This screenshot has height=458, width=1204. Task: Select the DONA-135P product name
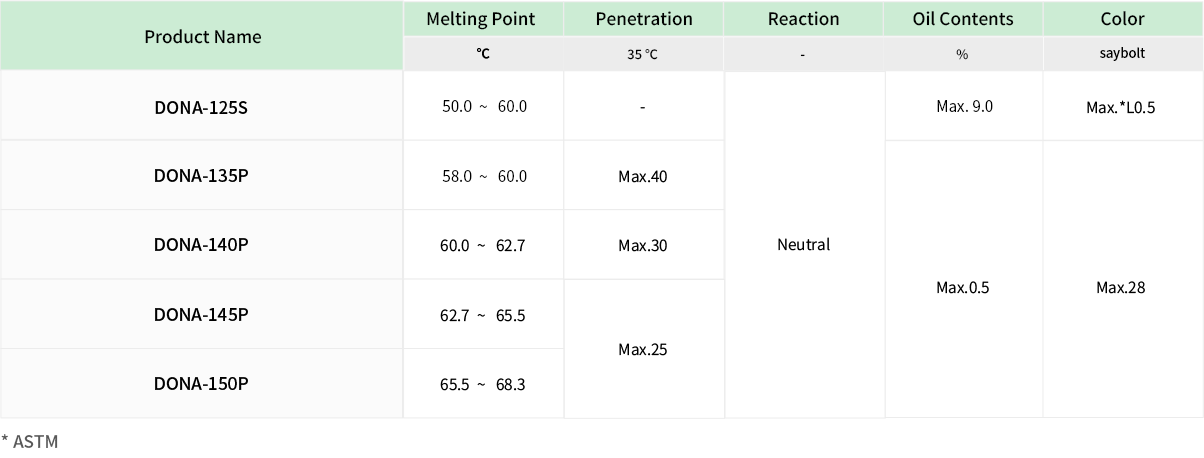tap(201, 176)
